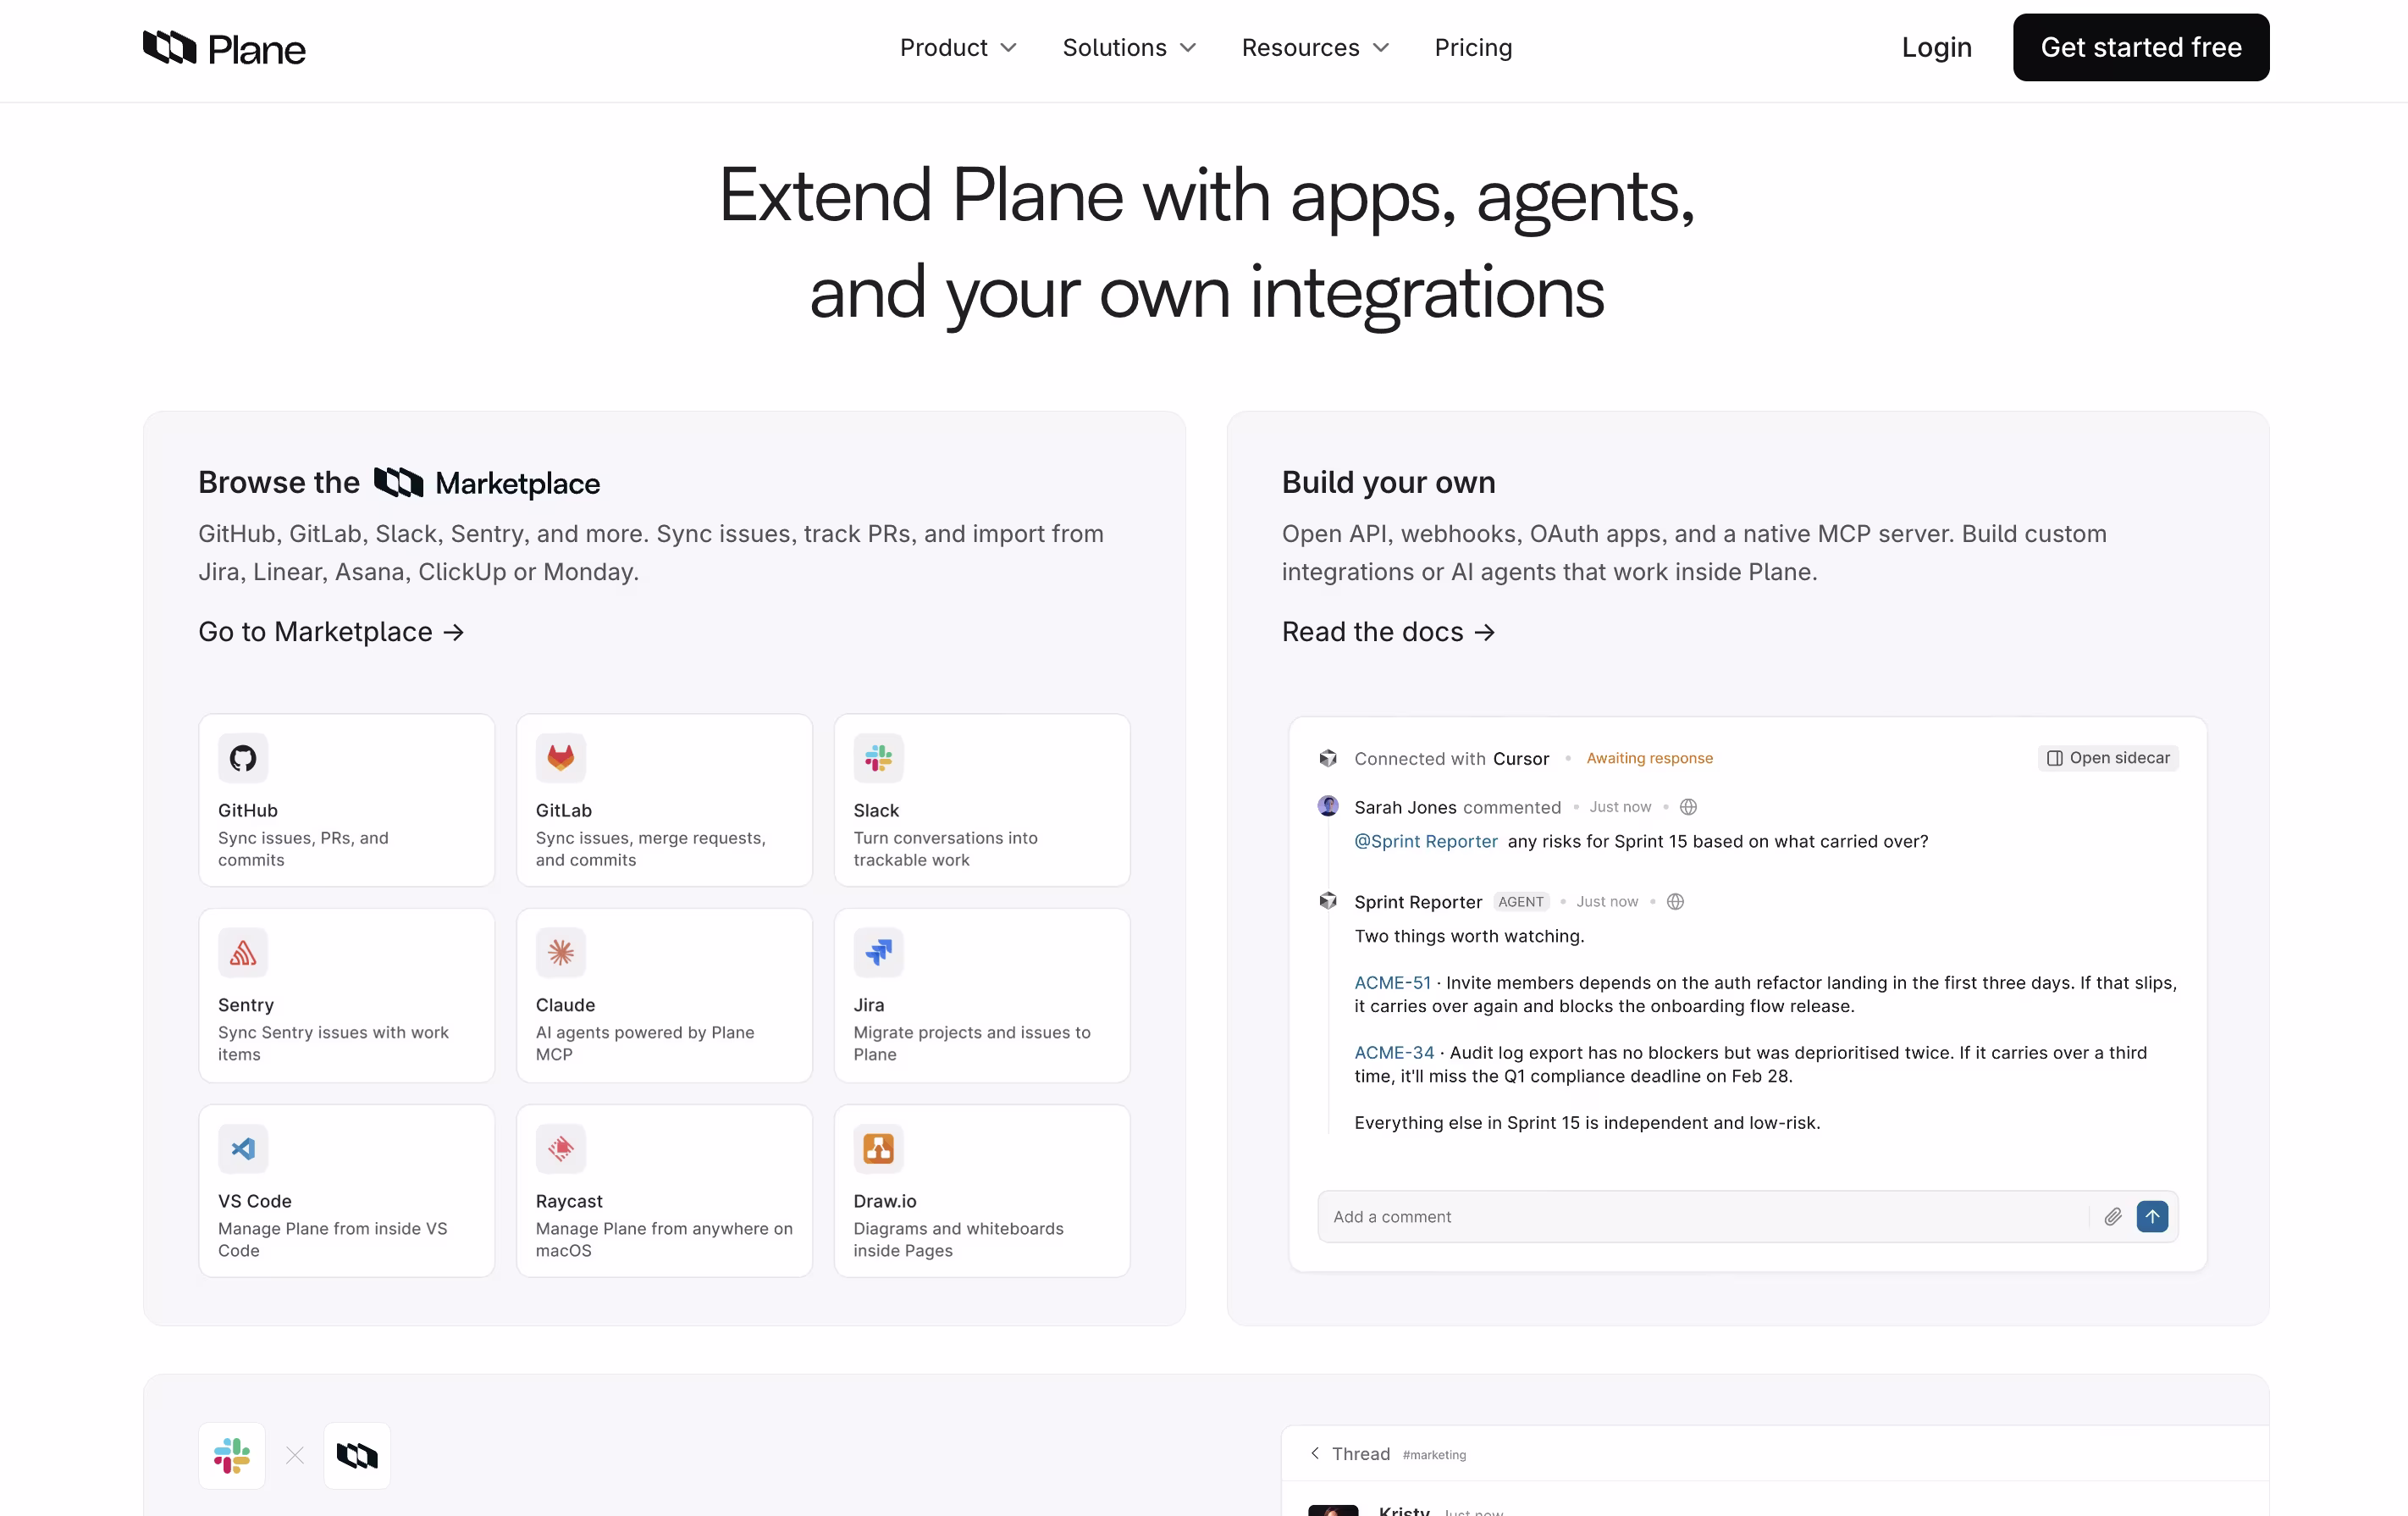This screenshot has width=2408, height=1516.
Task: Expand the Solutions dropdown menu
Action: click(x=1129, y=47)
